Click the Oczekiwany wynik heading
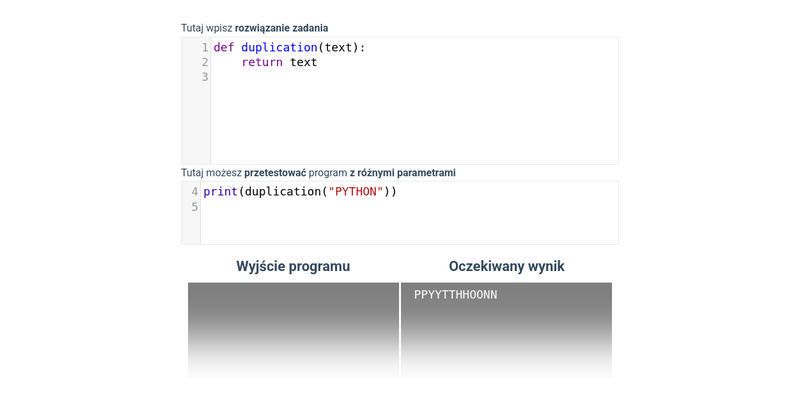The width and height of the screenshot is (800, 400). pyautogui.click(x=507, y=266)
